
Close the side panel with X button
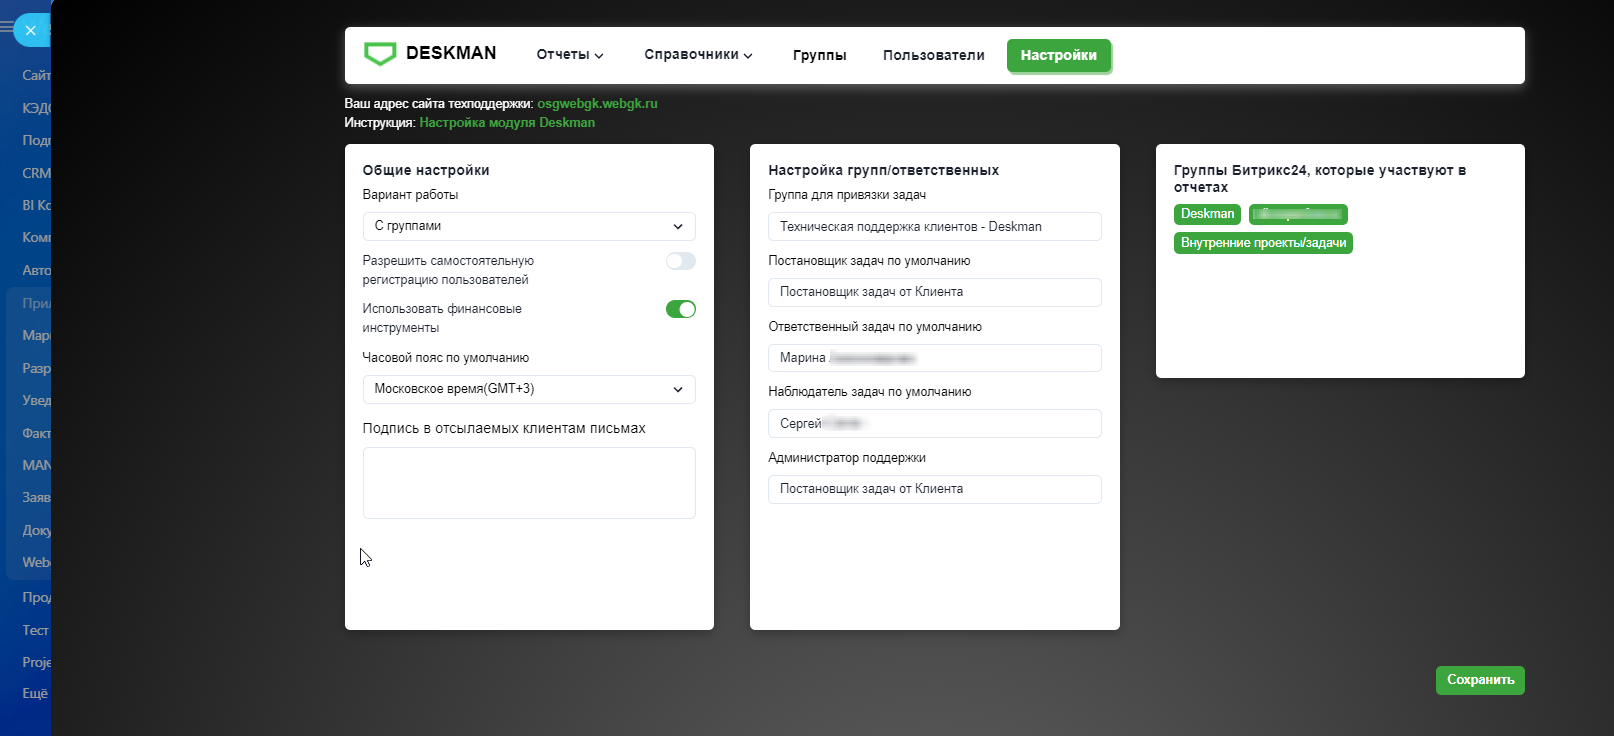coord(31,30)
